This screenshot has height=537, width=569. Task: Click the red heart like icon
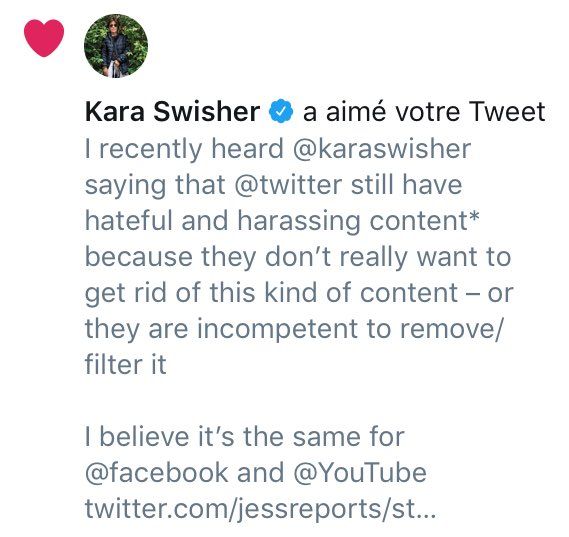(44, 38)
